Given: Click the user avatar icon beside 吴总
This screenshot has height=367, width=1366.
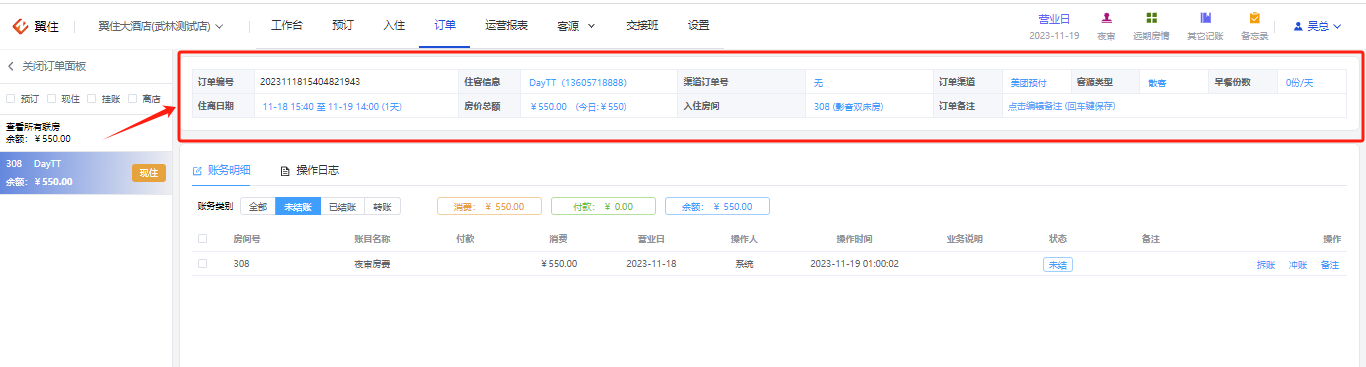Looking at the screenshot, I should (1298, 26).
